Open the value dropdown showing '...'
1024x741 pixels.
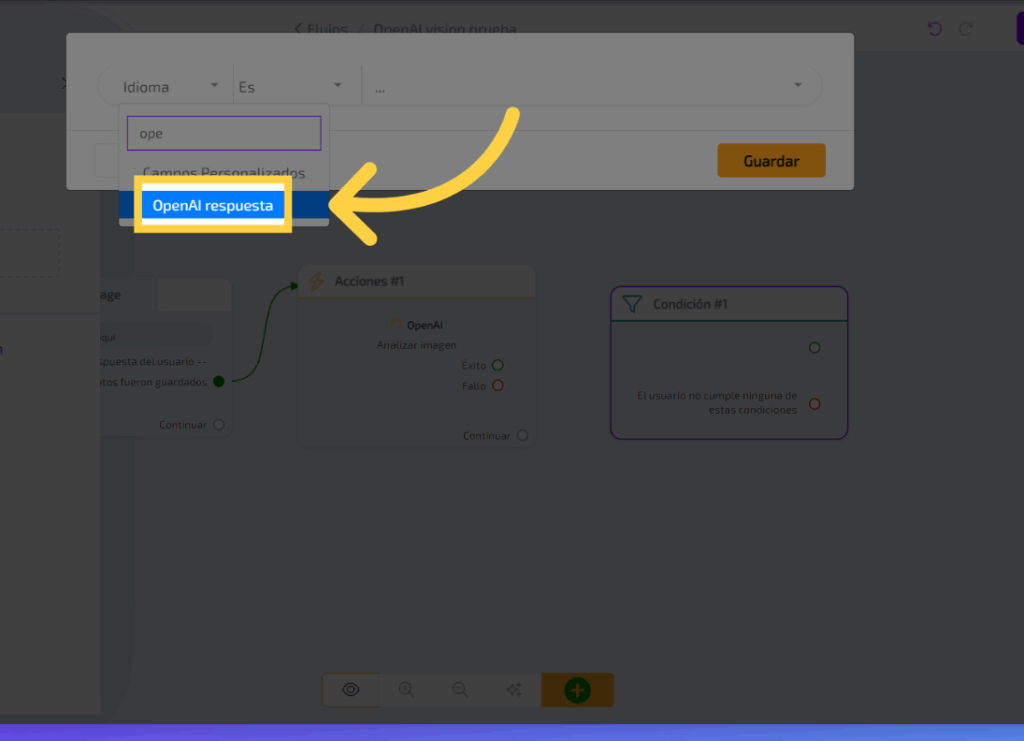[590, 87]
